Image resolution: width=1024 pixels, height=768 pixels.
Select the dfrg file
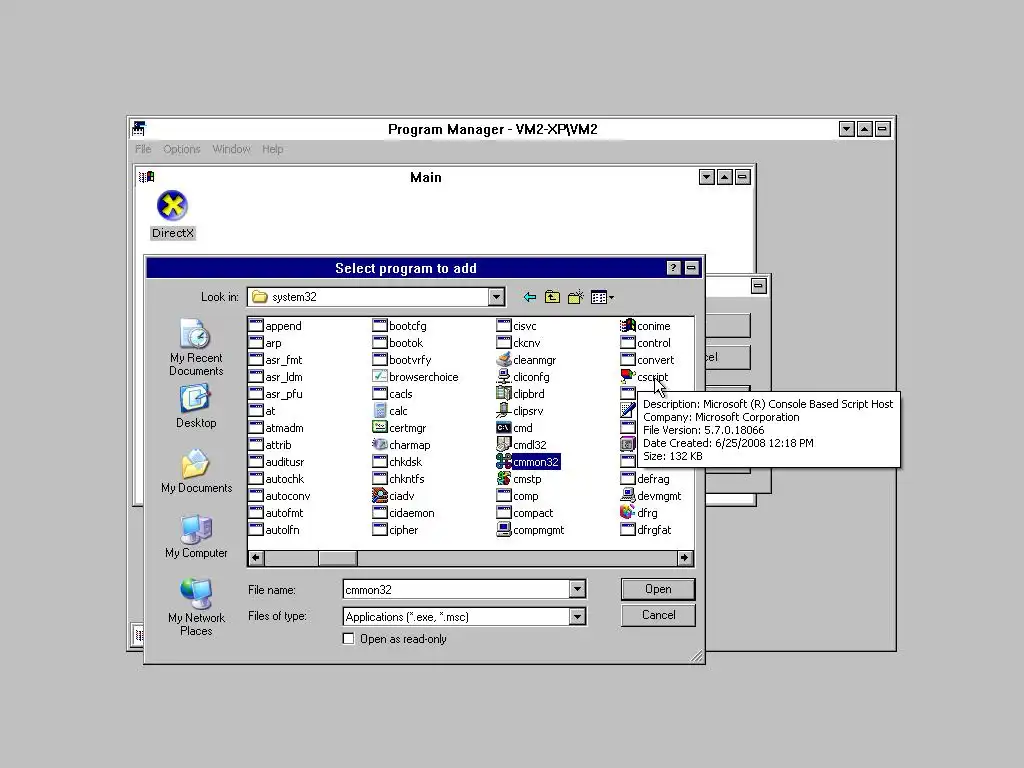coord(639,513)
